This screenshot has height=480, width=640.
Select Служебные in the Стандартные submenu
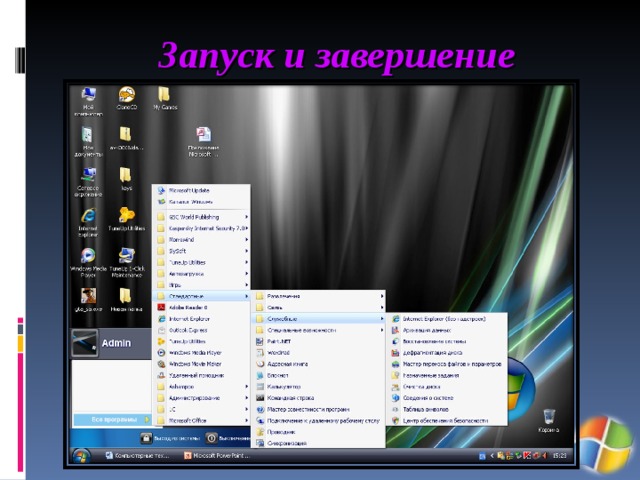pyautogui.click(x=319, y=319)
